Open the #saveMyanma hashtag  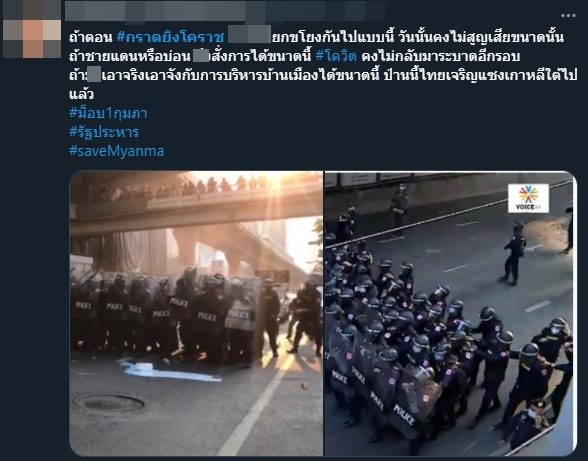point(117,151)
